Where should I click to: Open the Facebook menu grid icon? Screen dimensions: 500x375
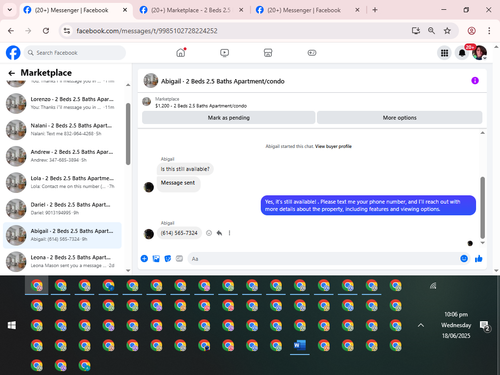pos(444,53)
